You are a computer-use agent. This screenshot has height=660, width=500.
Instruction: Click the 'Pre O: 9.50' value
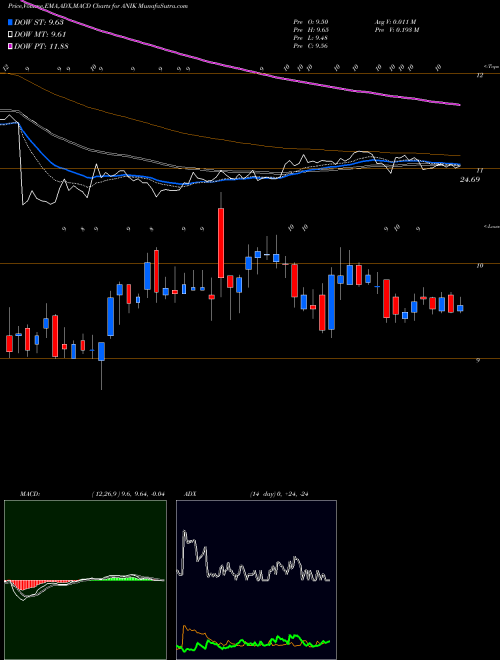(311, 22)
